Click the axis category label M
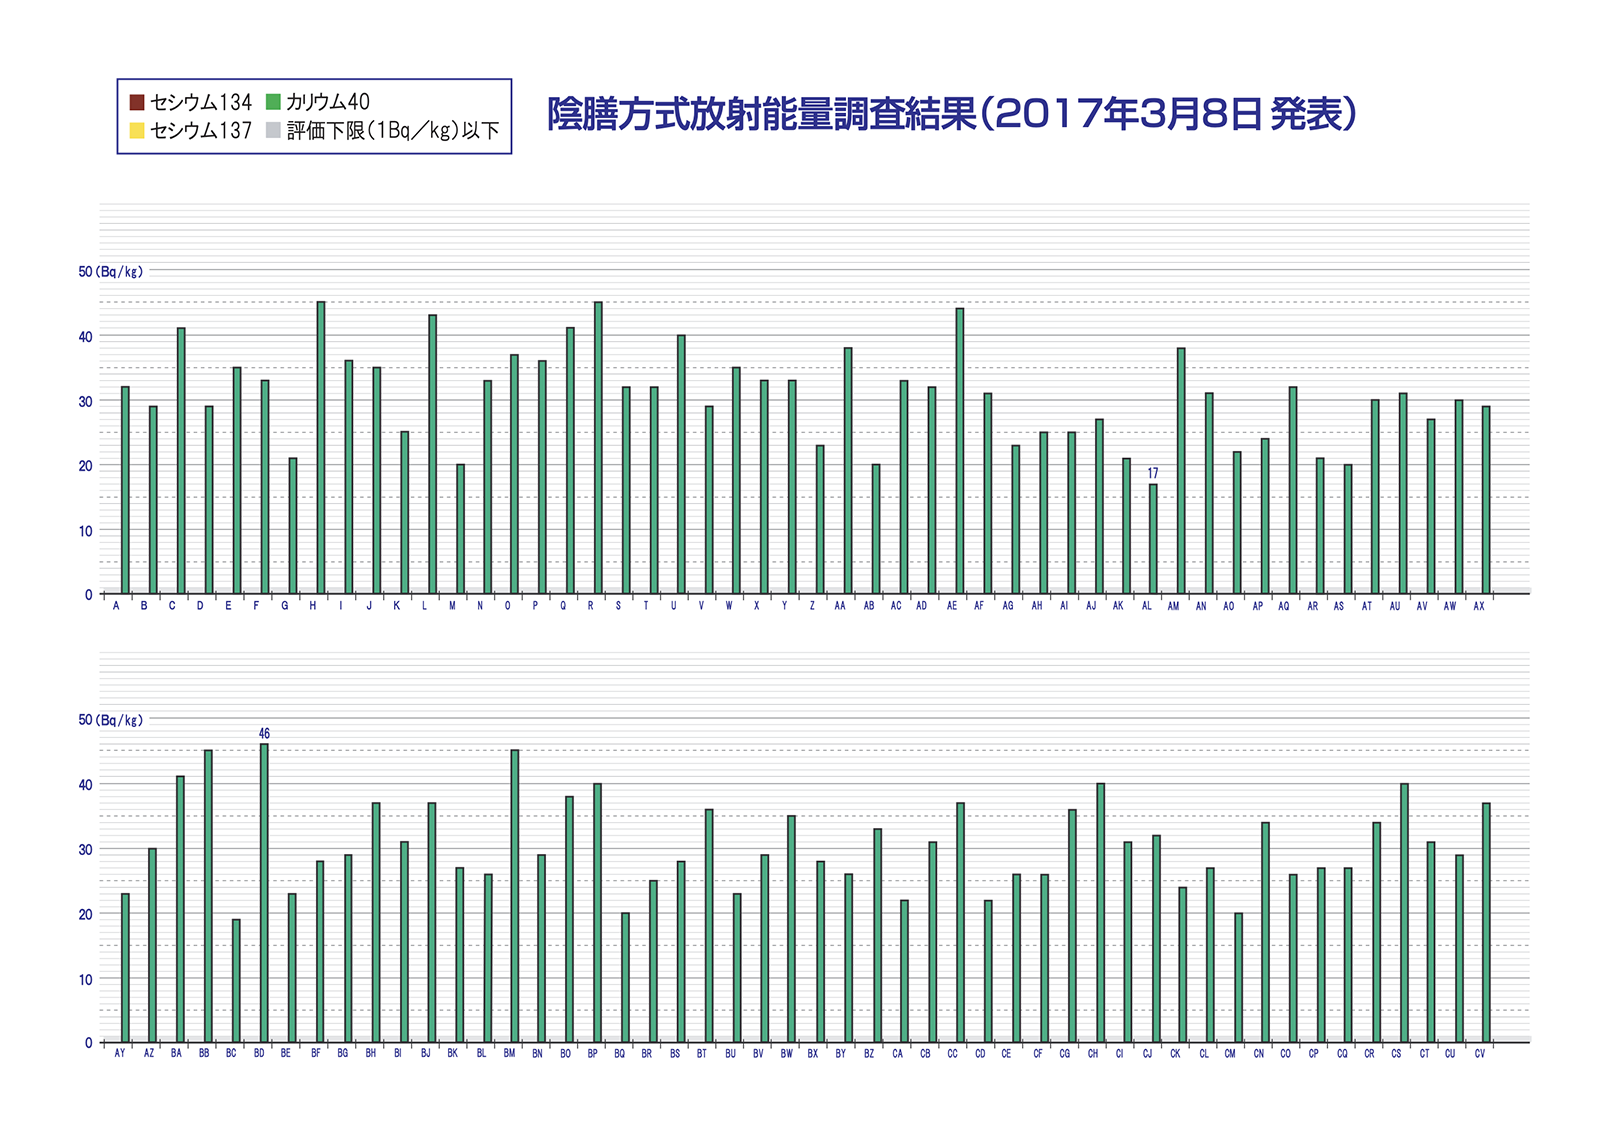Screen dimensions: 1600x1140 pyautogui.click(x=452, y=606)
